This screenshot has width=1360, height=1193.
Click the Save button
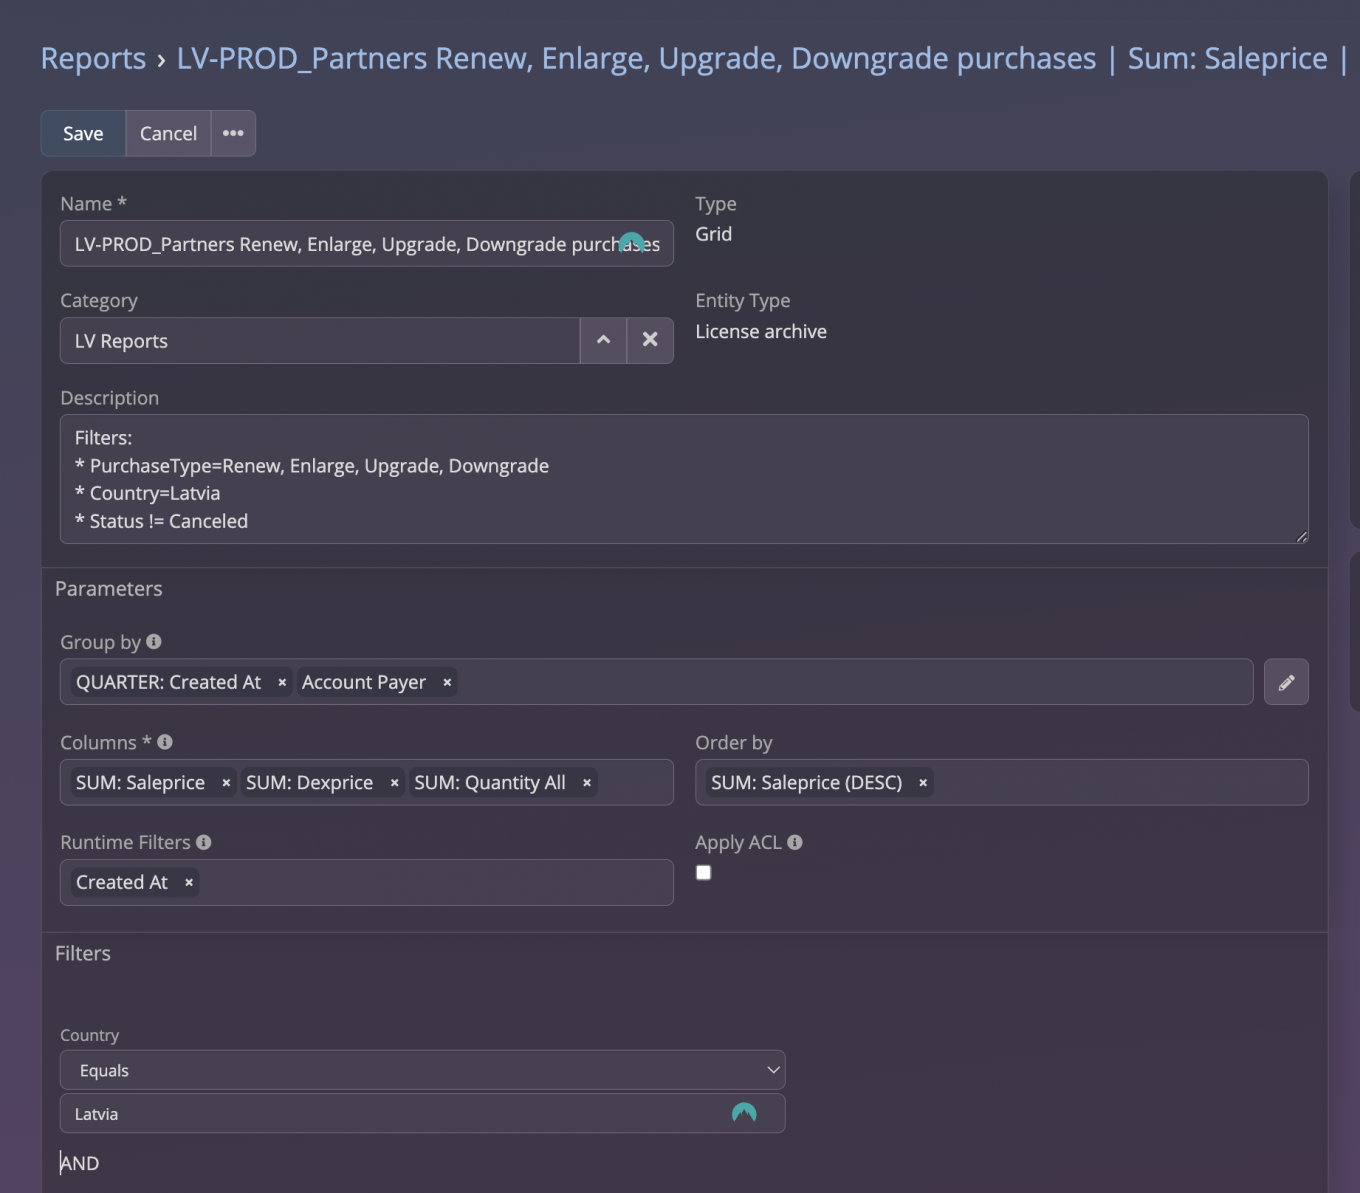pos(83,134)
